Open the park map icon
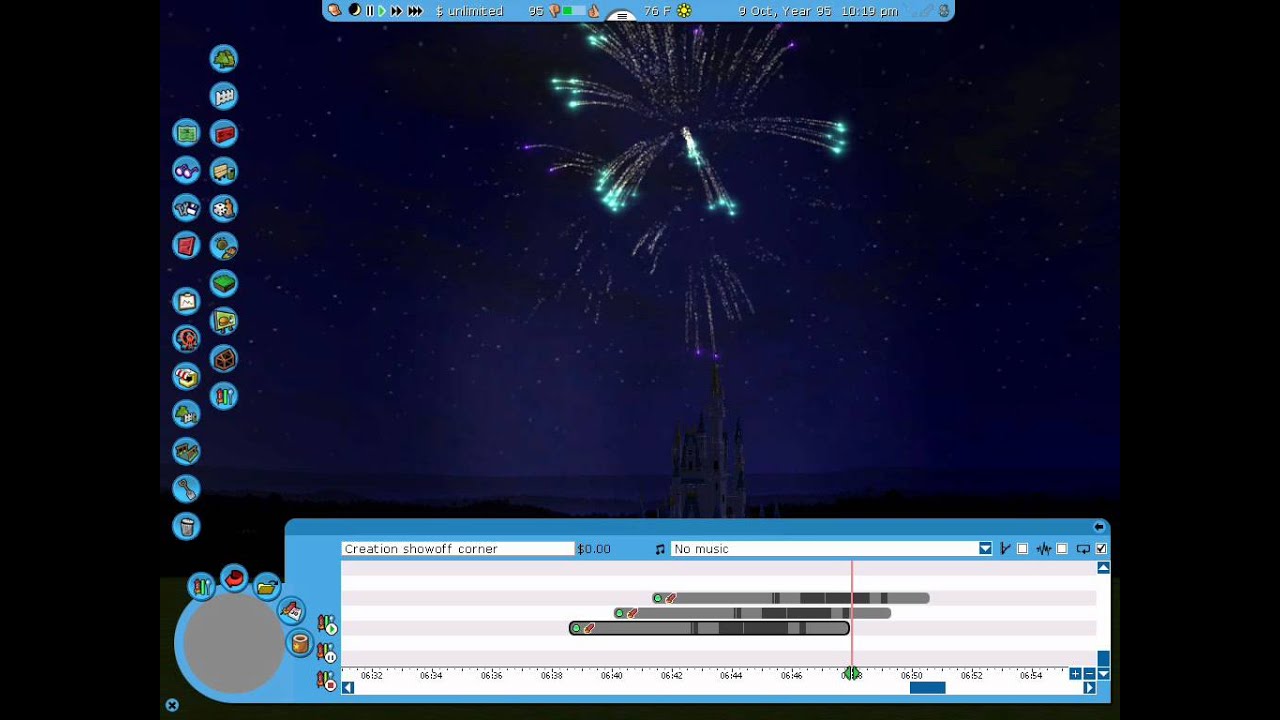 186,133
